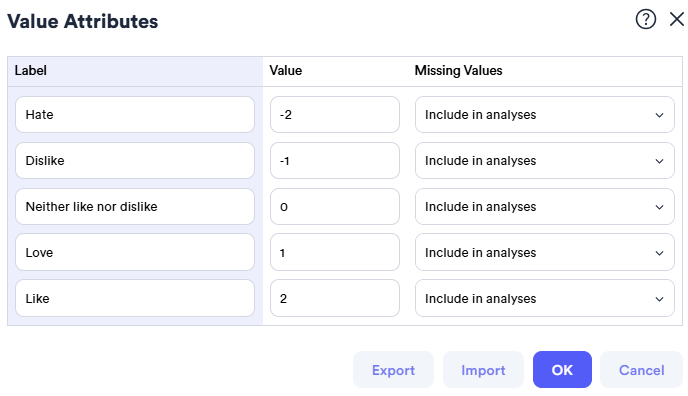
Task: Close the Value Attributes dialog
Action: [677, 19]
